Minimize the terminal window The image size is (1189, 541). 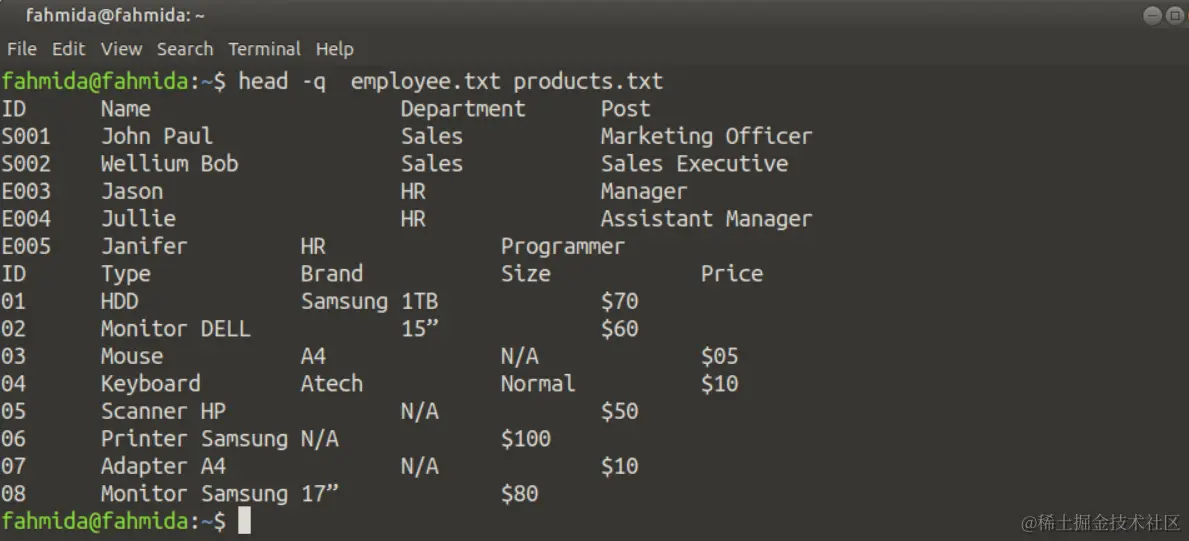(x=1151, y=15)
